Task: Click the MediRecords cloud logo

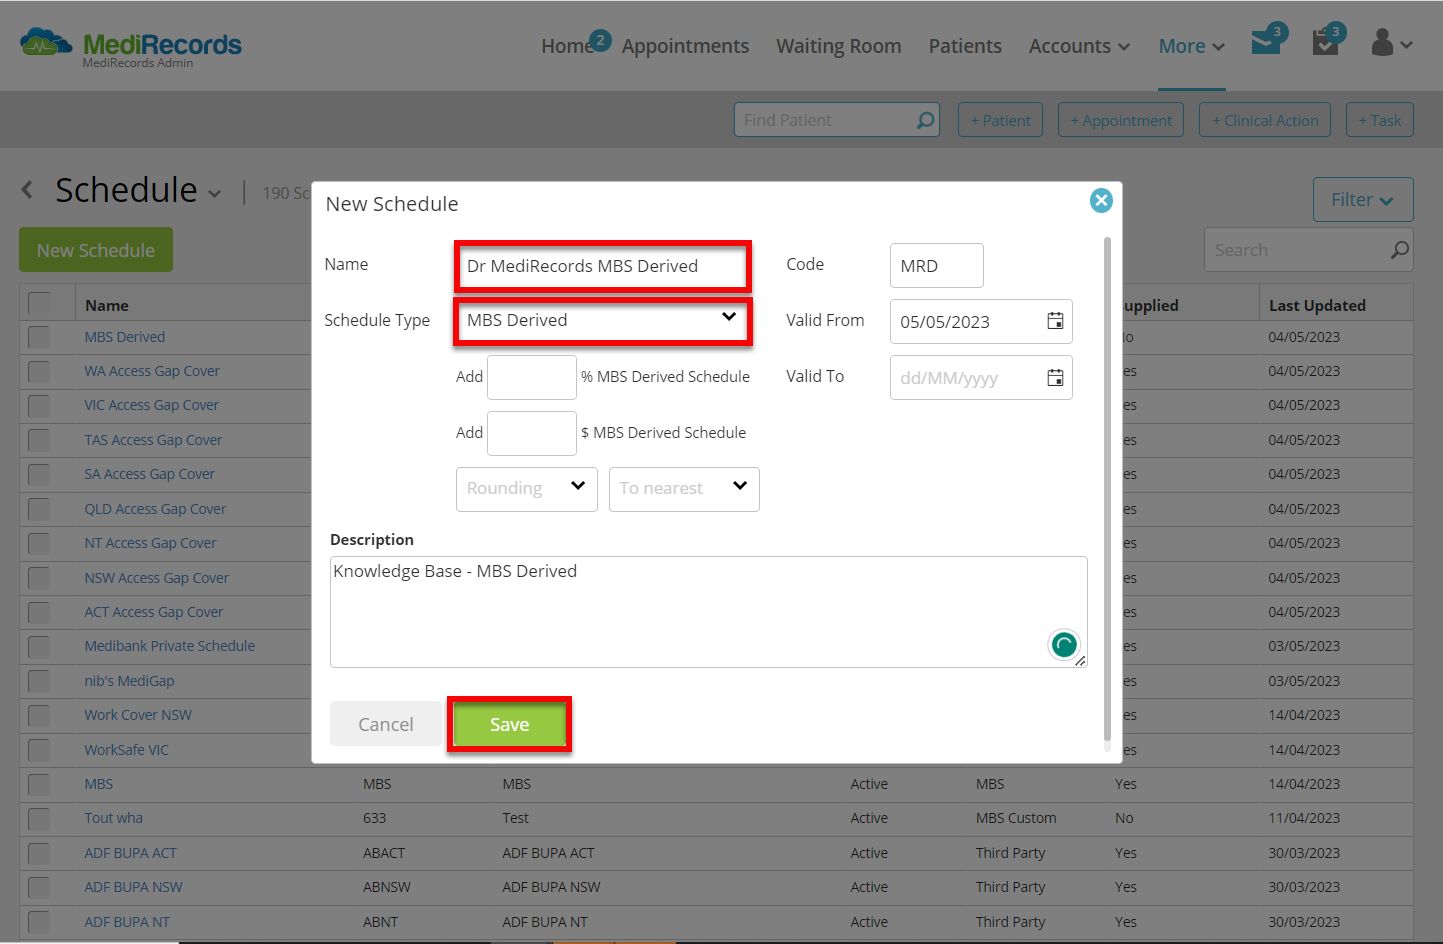Action: pos(46,42)
